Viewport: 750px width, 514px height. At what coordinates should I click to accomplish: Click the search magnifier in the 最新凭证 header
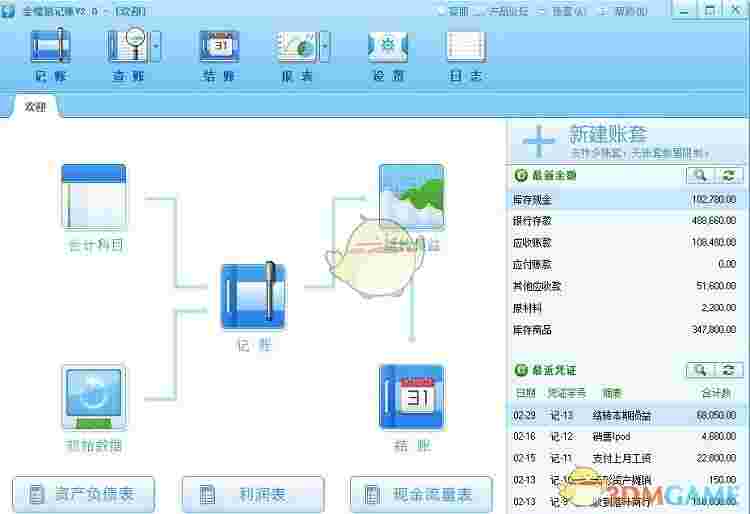(x=700, y=370)
